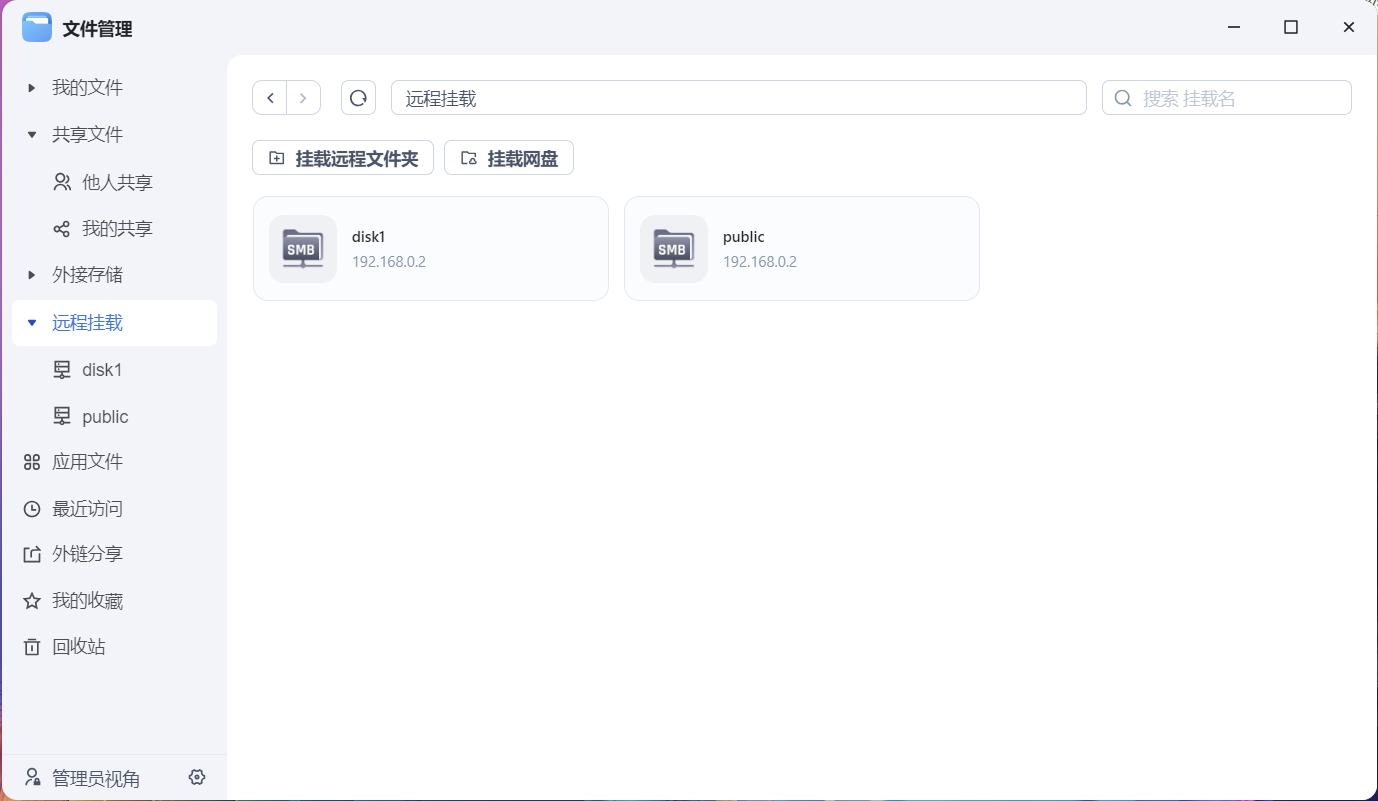Click the refresh icon beside the path bar
Viewport: 1378px width, 801px height.
click(x=358, y=98)
